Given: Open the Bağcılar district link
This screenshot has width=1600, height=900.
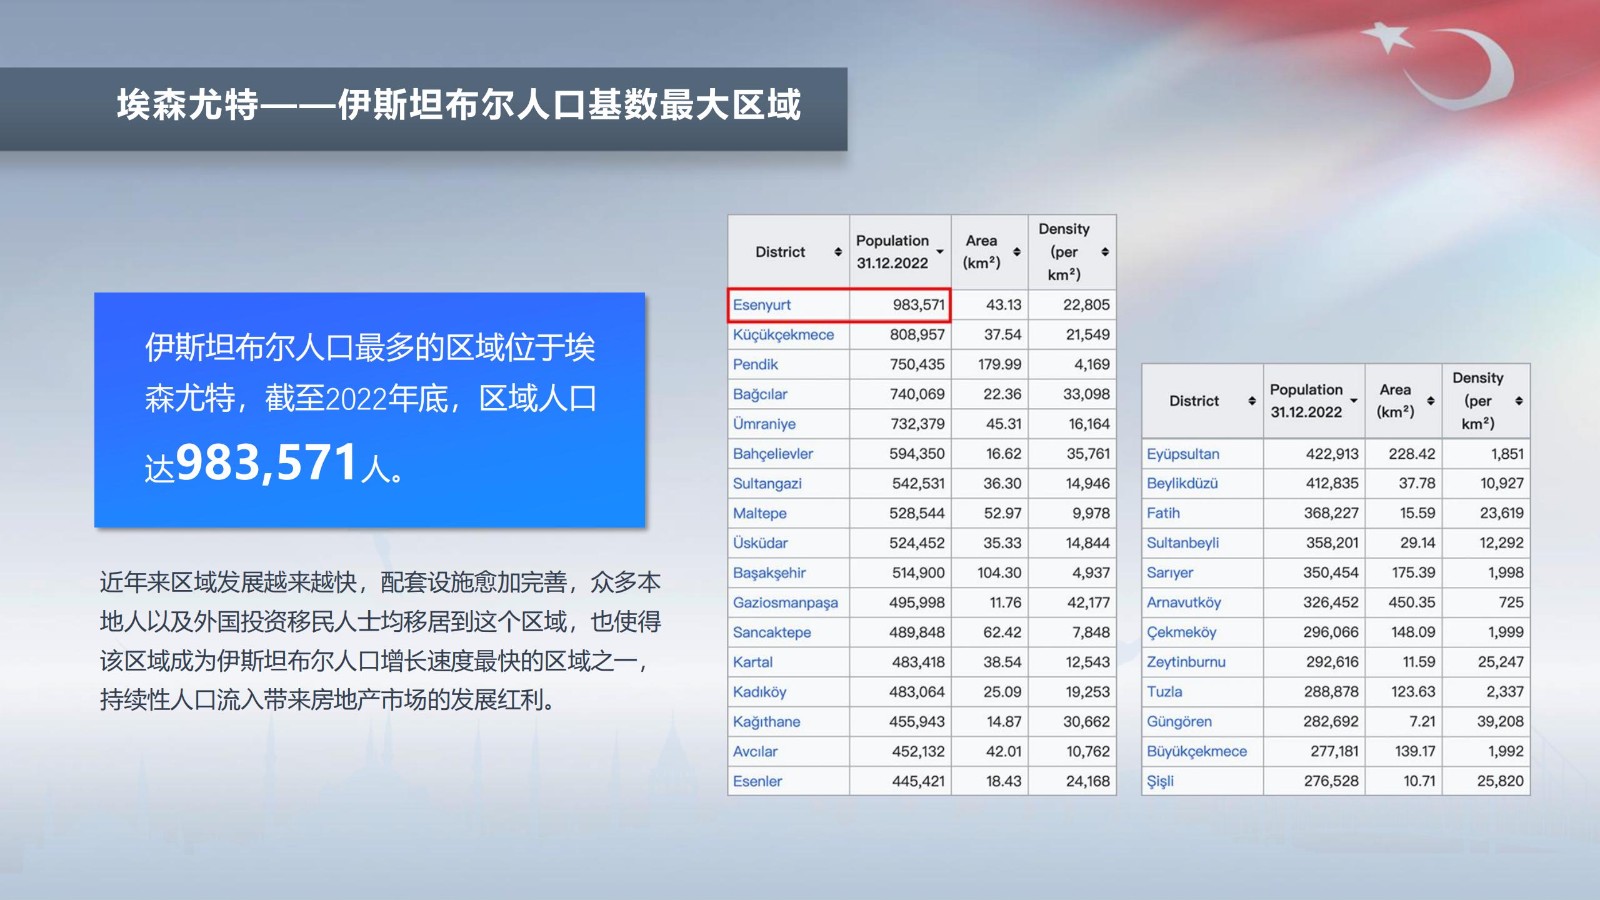Looking at the screenshot, I should click(x=760, y=394).
